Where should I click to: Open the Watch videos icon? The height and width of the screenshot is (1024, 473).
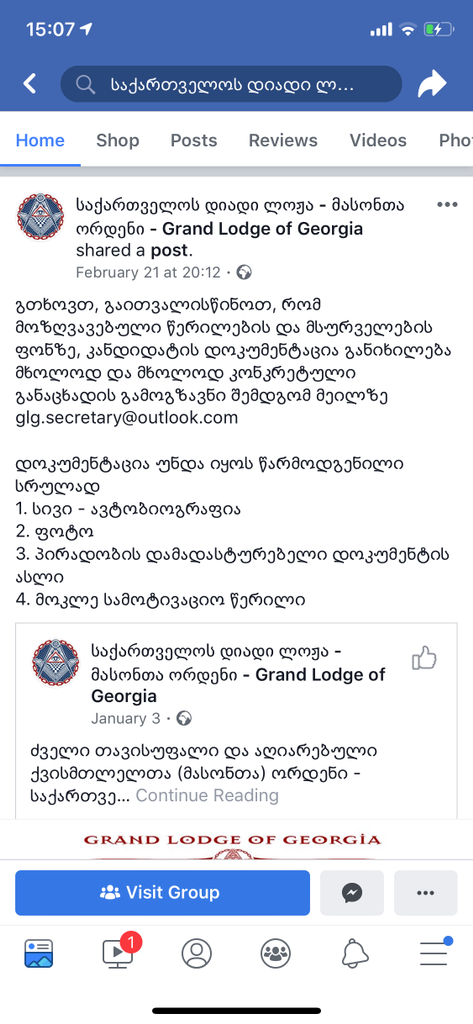[x=118, y=954]
